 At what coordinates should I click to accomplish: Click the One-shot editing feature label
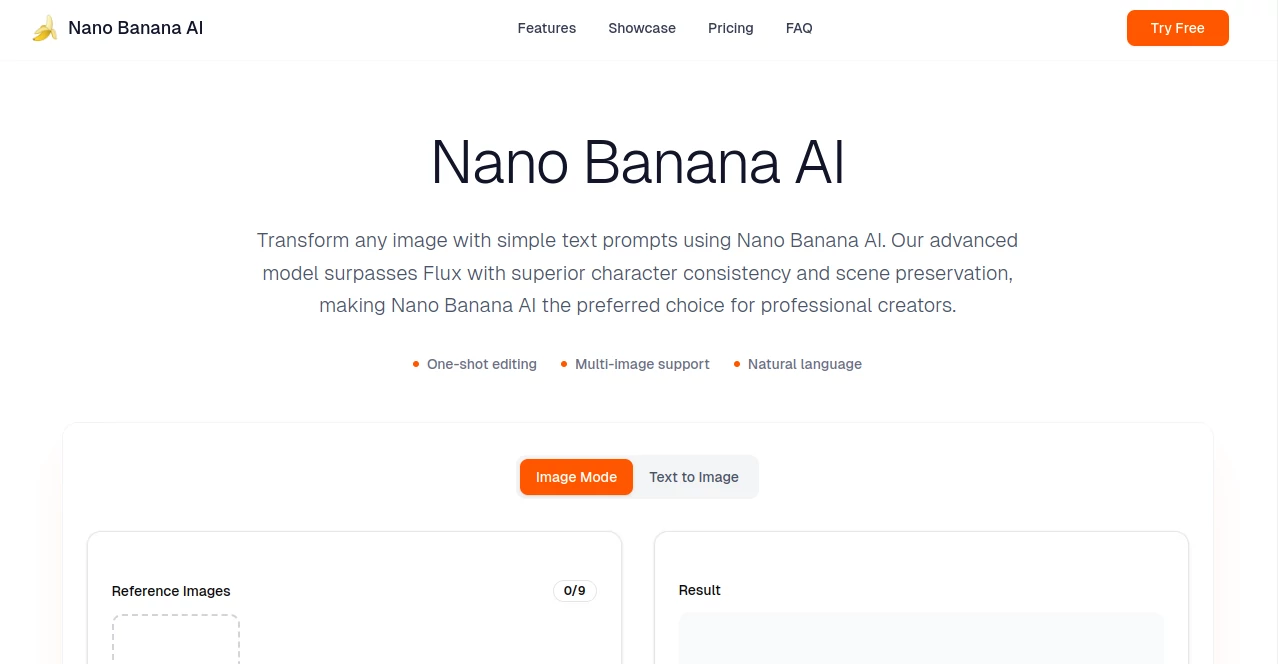coord(481,364)
